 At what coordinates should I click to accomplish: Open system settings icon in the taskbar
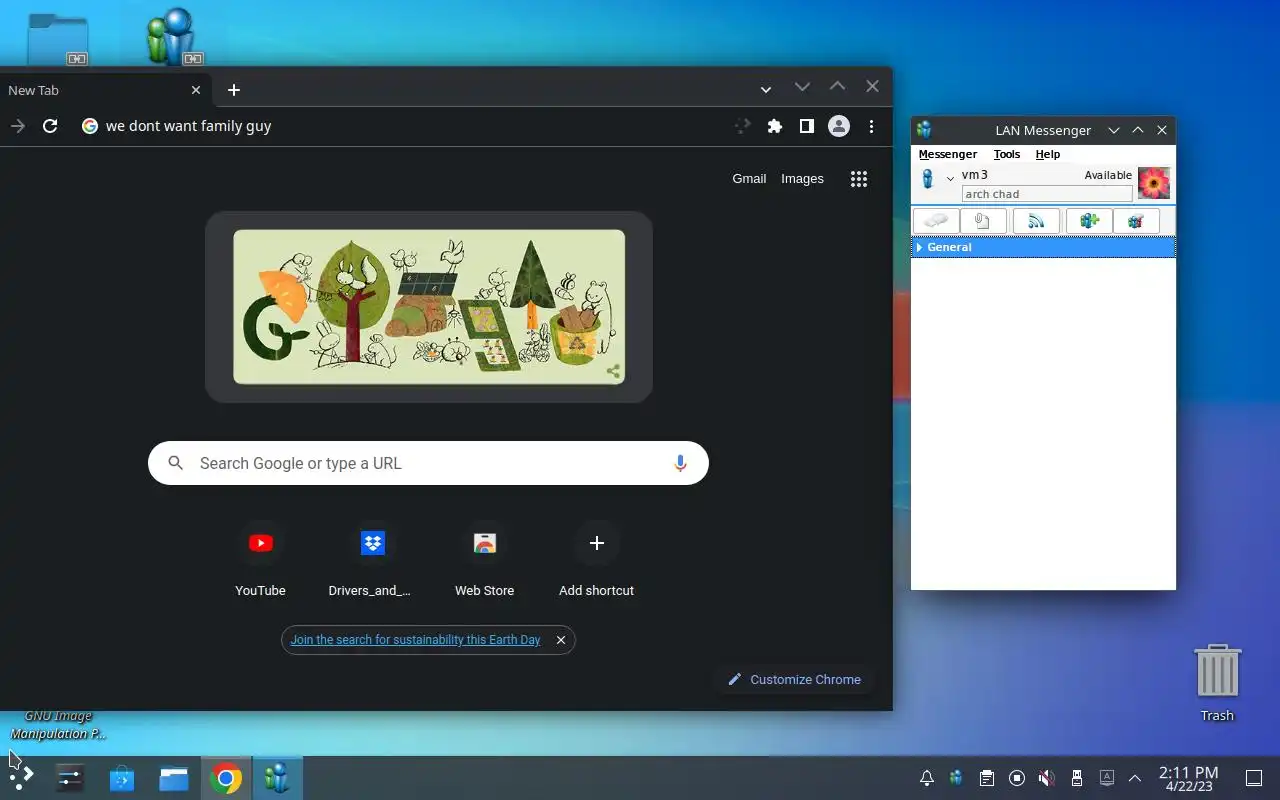pyautogui.click(x=70, y=777)
